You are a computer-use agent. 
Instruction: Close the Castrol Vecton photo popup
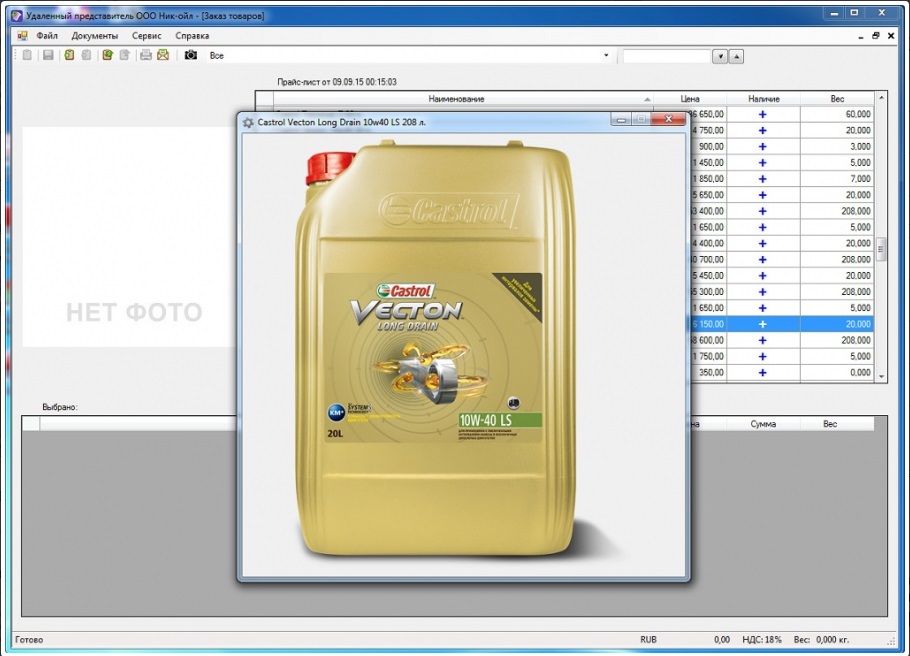point(668,119)
